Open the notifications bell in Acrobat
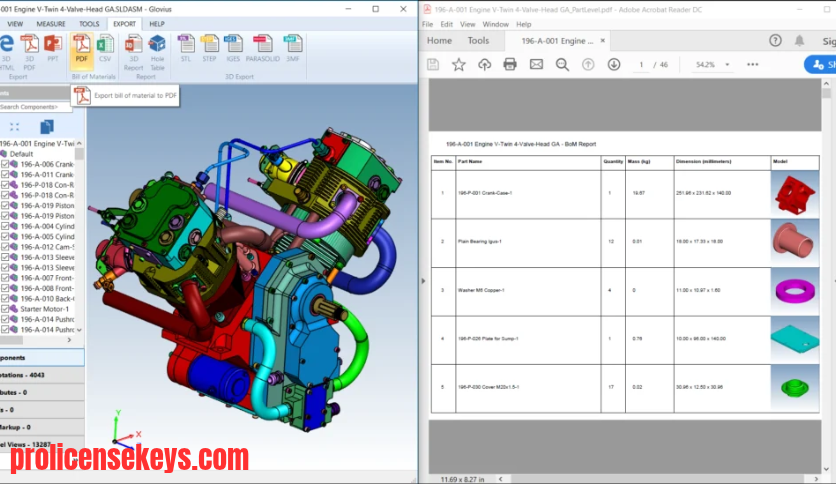 (799, 41)
